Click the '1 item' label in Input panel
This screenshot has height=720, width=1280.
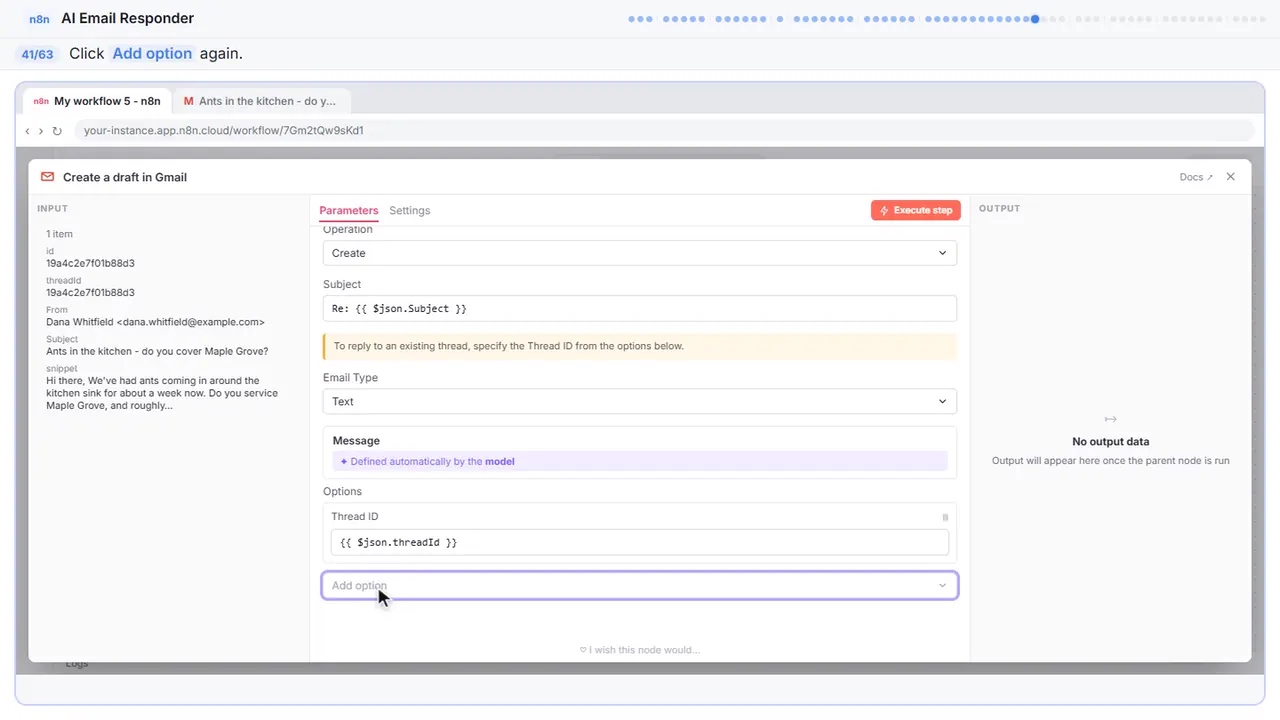coord(59,234)
